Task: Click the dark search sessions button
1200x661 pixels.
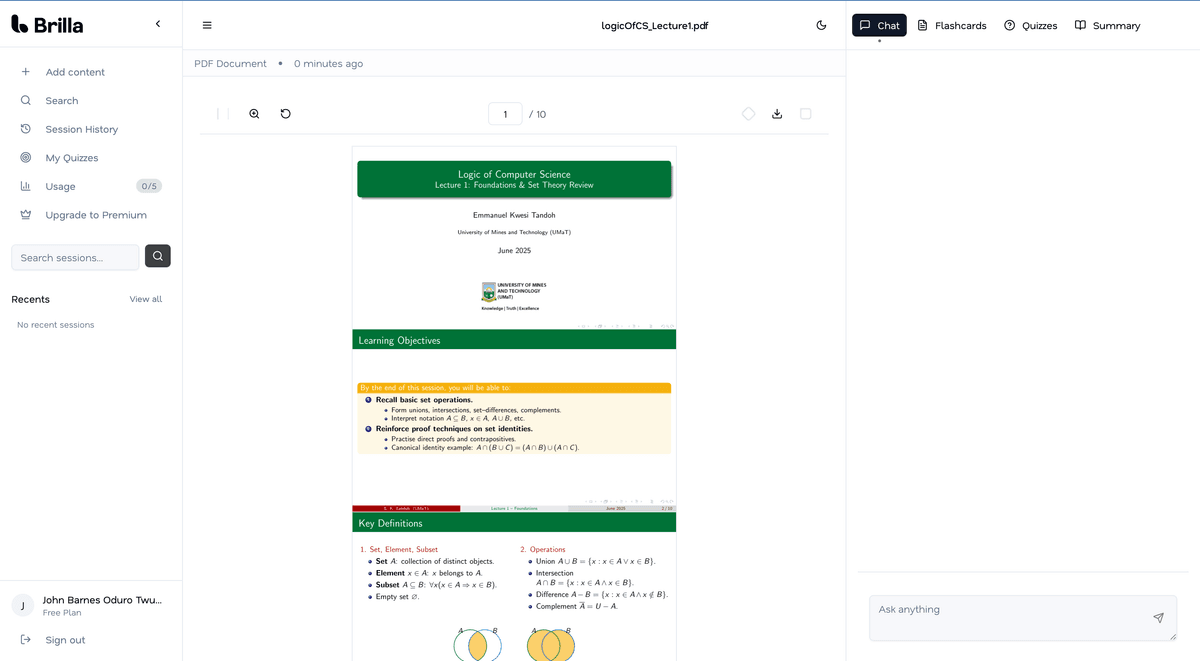Action: pos(158,256)
